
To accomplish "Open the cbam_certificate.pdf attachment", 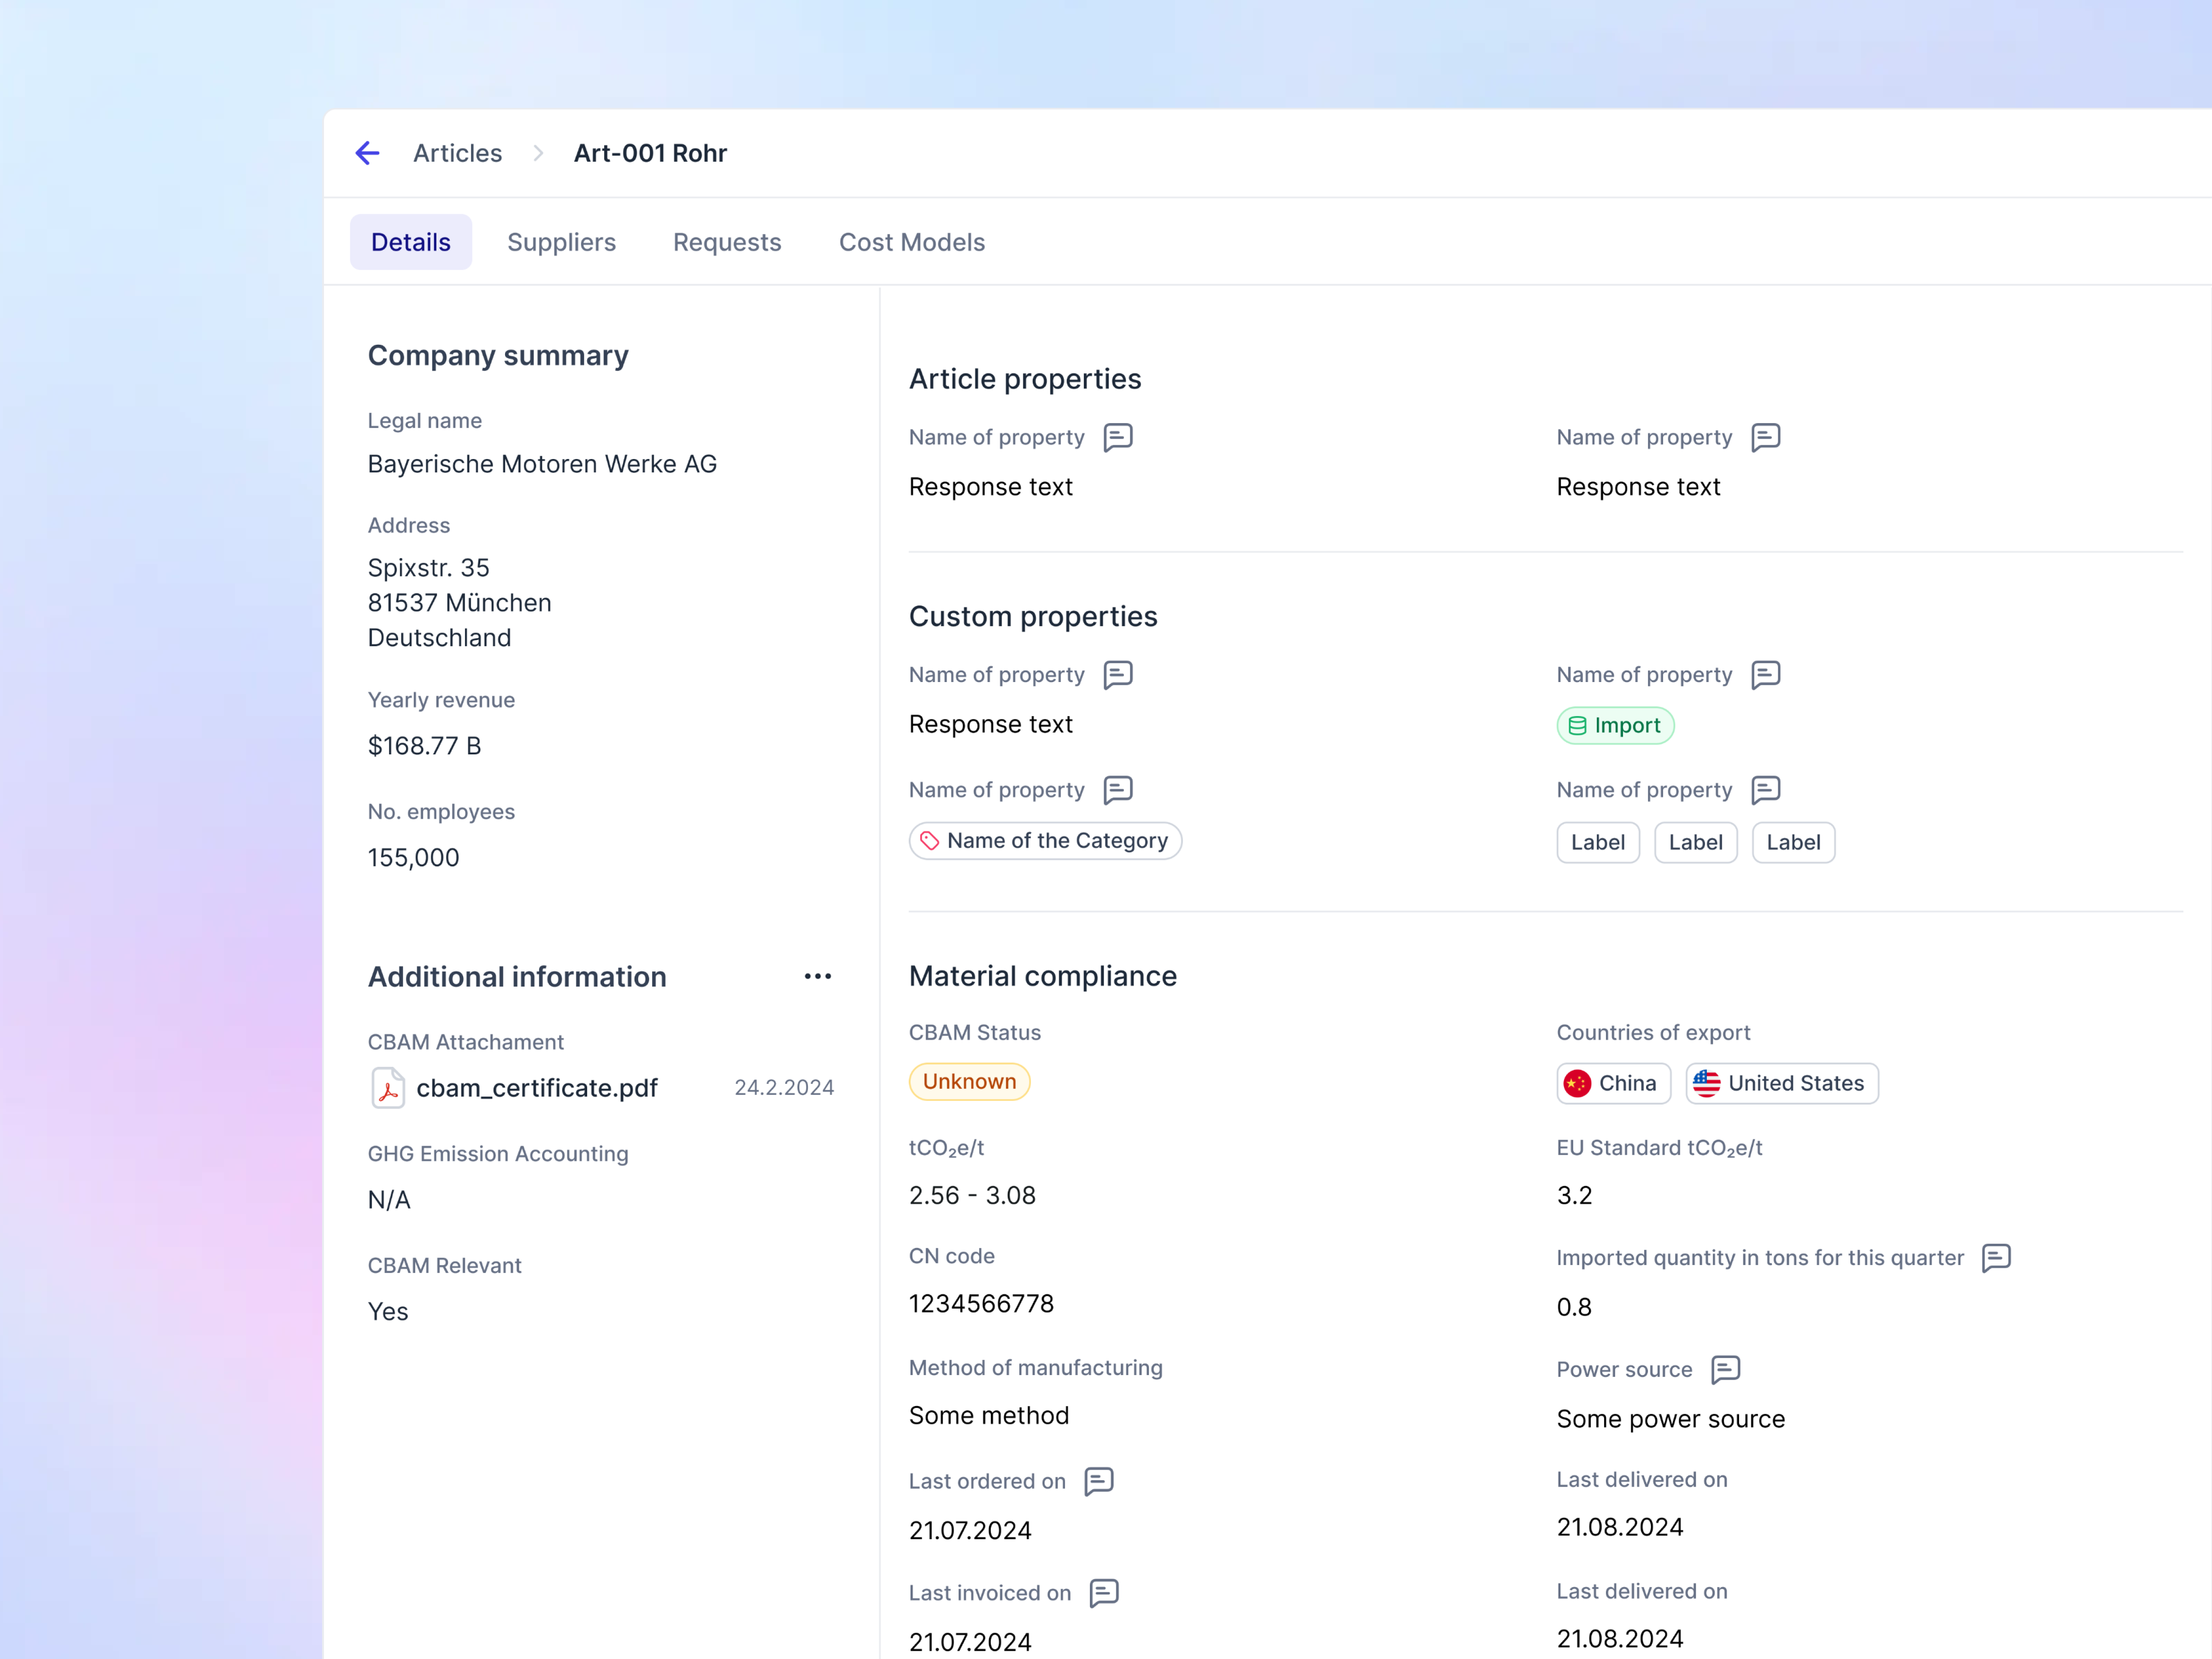I will 537,1088.
